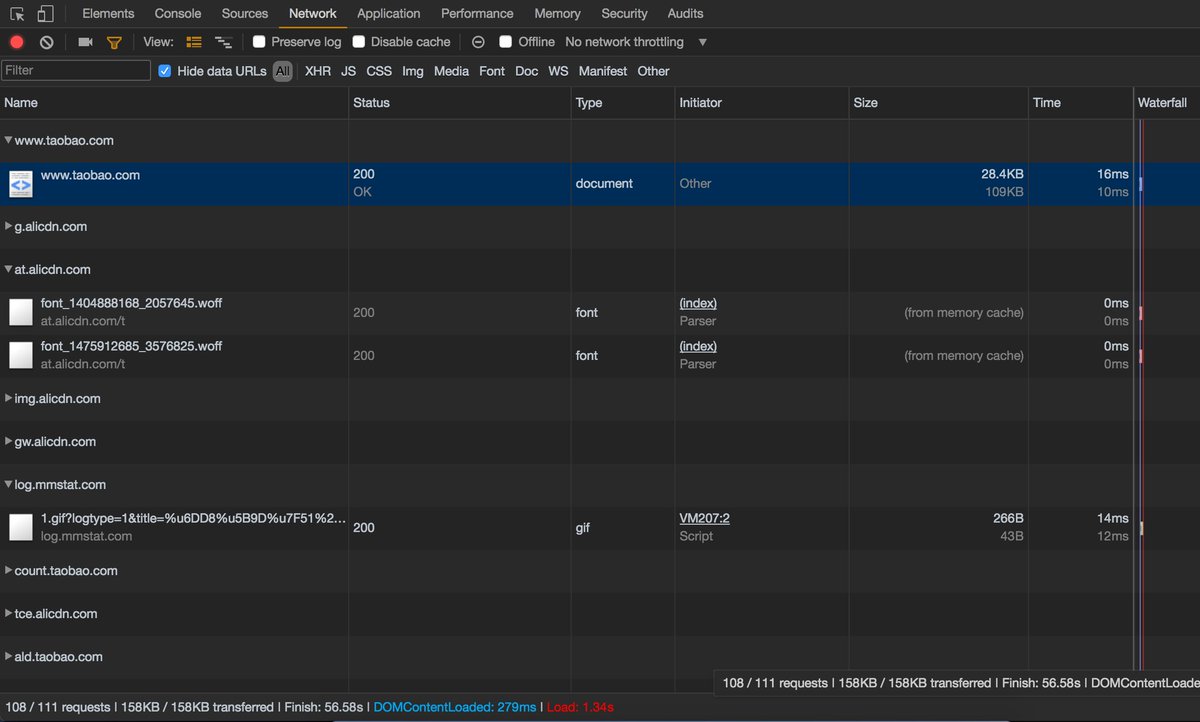Click file icon of 1.gif request

tap(21, 527)
